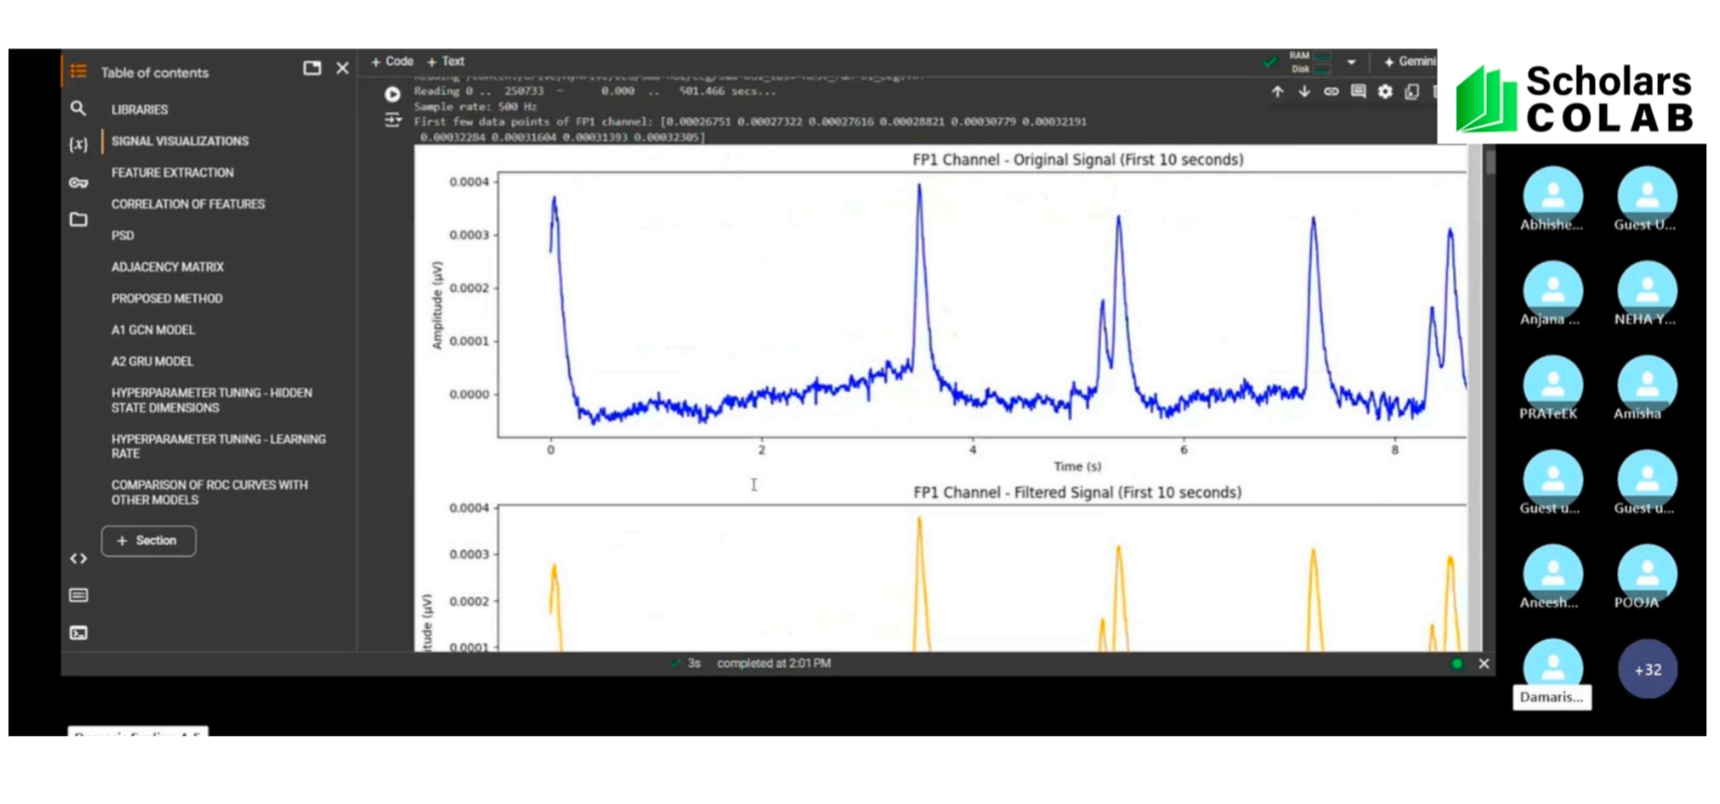This screenshot has height=804, width=1720.
Task: Click the + Section button
Action: (148, 541)
